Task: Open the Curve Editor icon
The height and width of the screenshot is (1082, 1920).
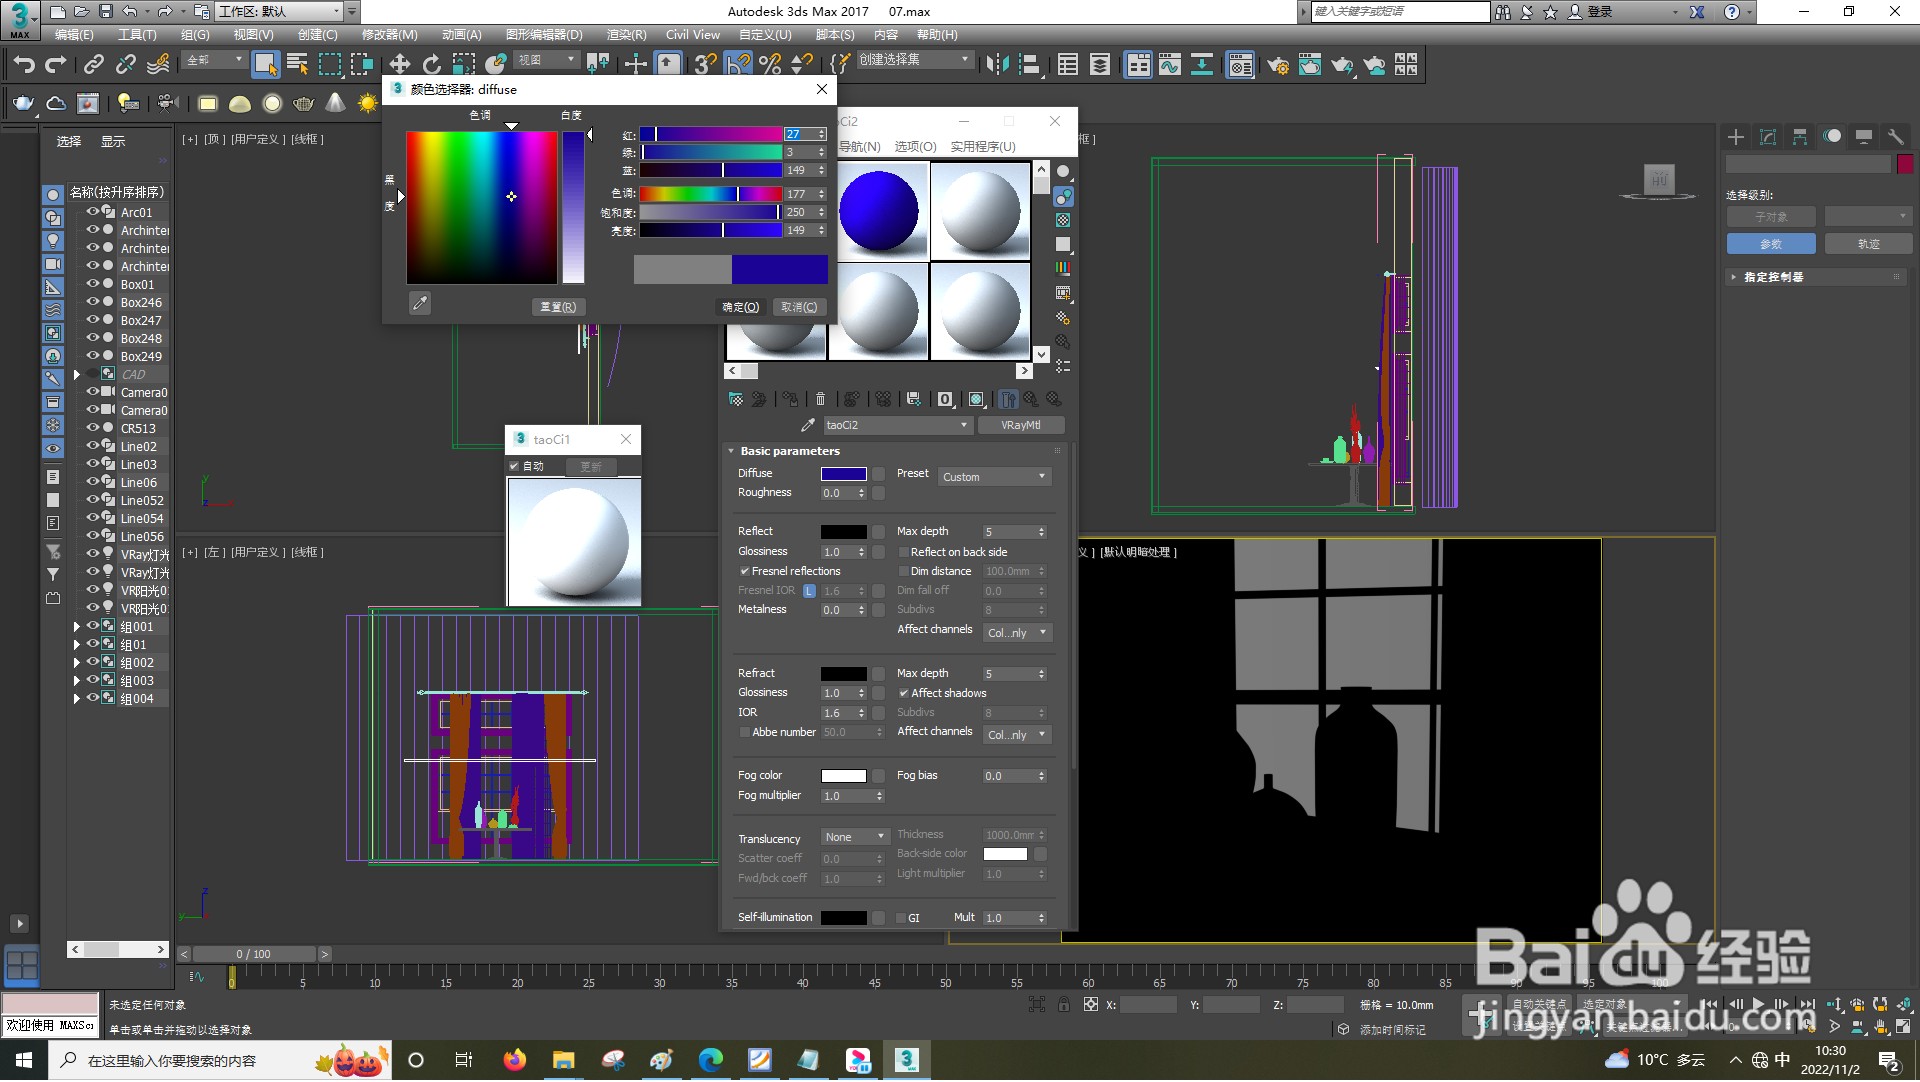Action: click(1169, 65)
